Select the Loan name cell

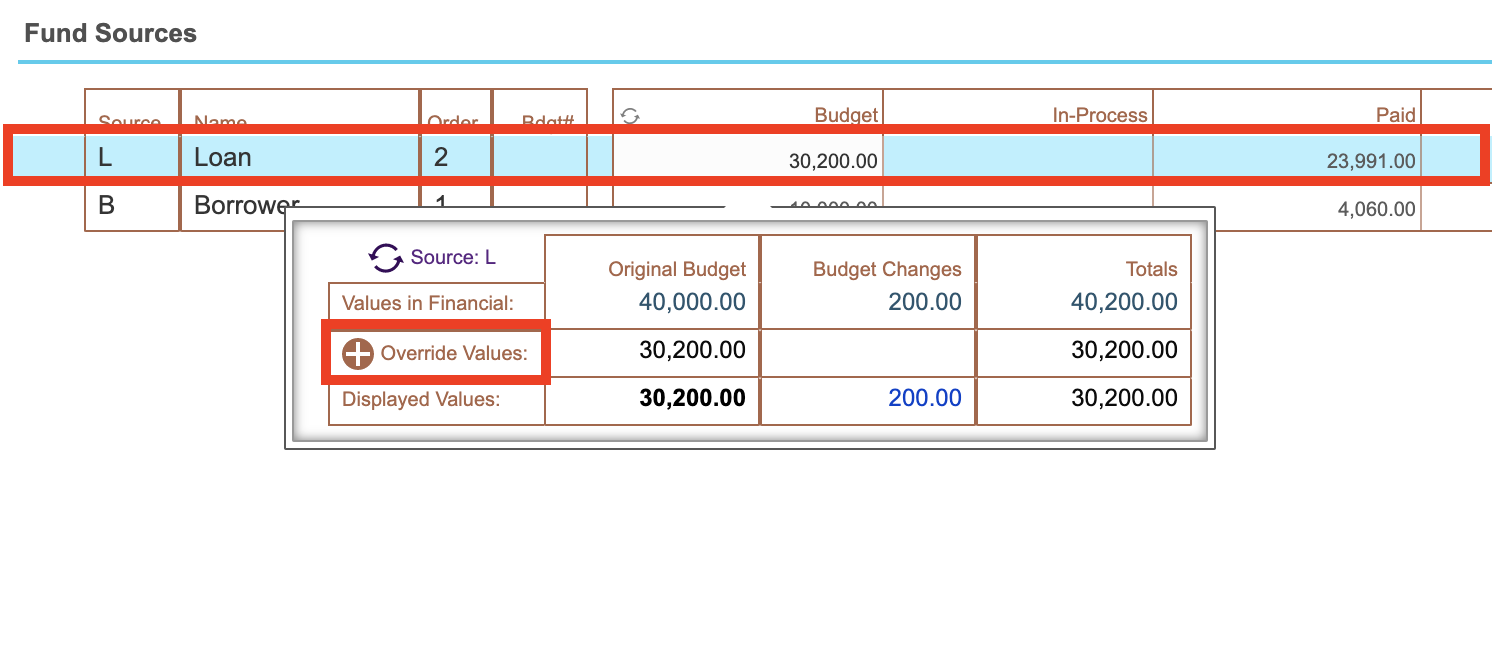299,157
